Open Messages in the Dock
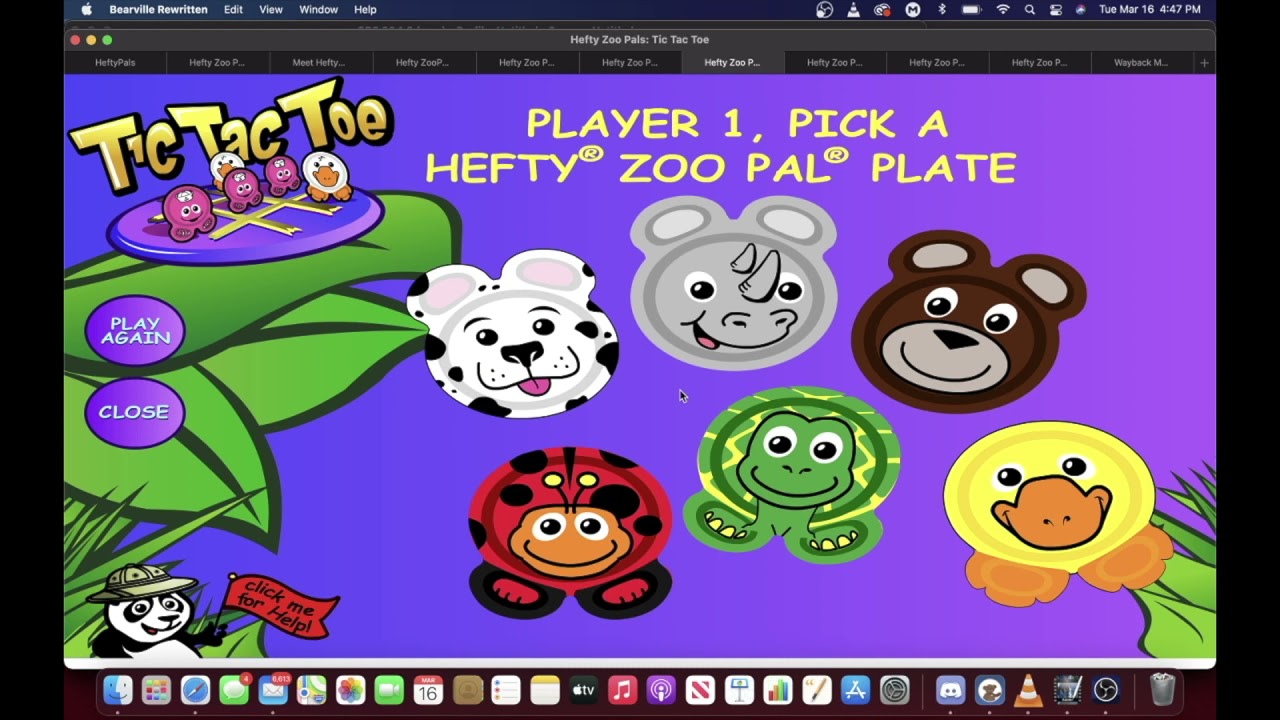Screen dimensions: 1280x720 [234, 689]
